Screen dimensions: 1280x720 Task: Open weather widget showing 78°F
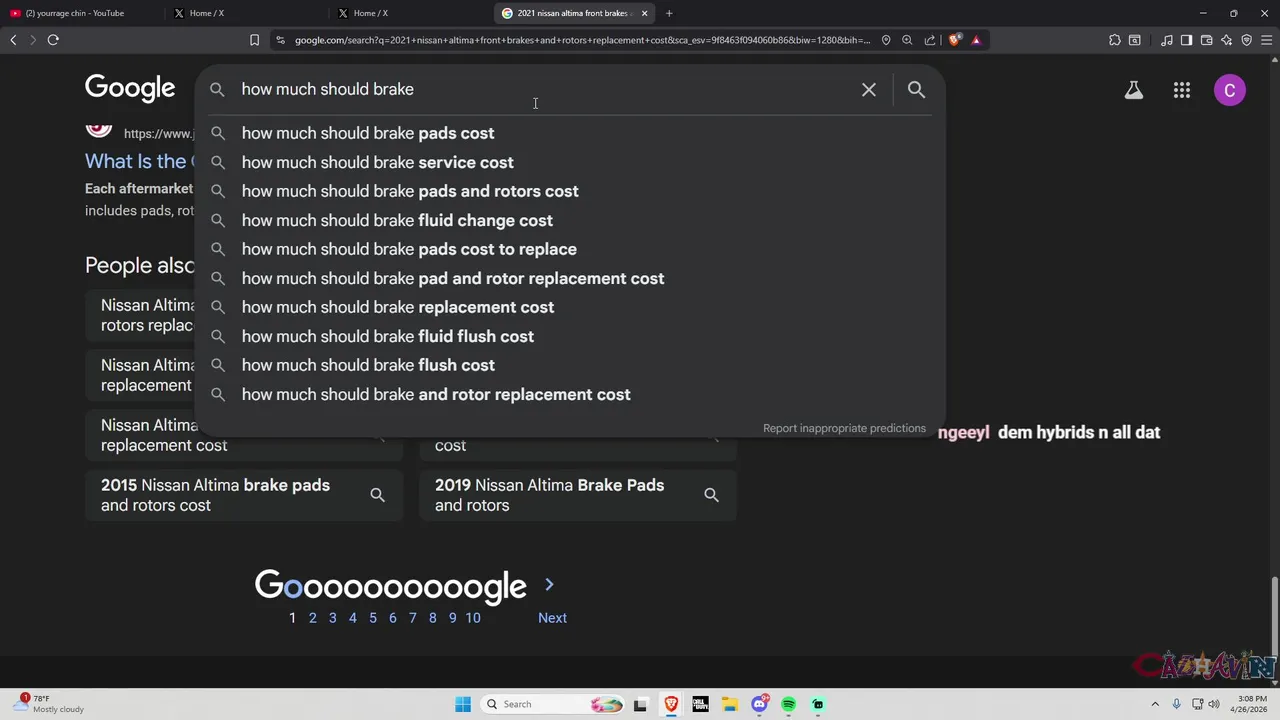click(50, 704)
